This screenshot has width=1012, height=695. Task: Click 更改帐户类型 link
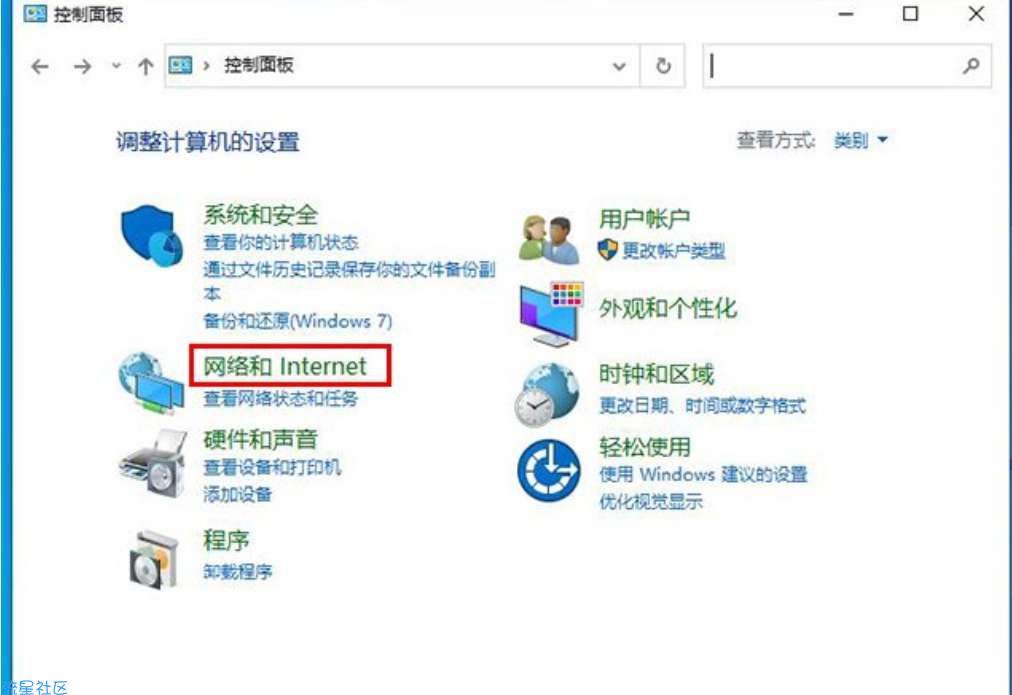[x=672, y=251]
